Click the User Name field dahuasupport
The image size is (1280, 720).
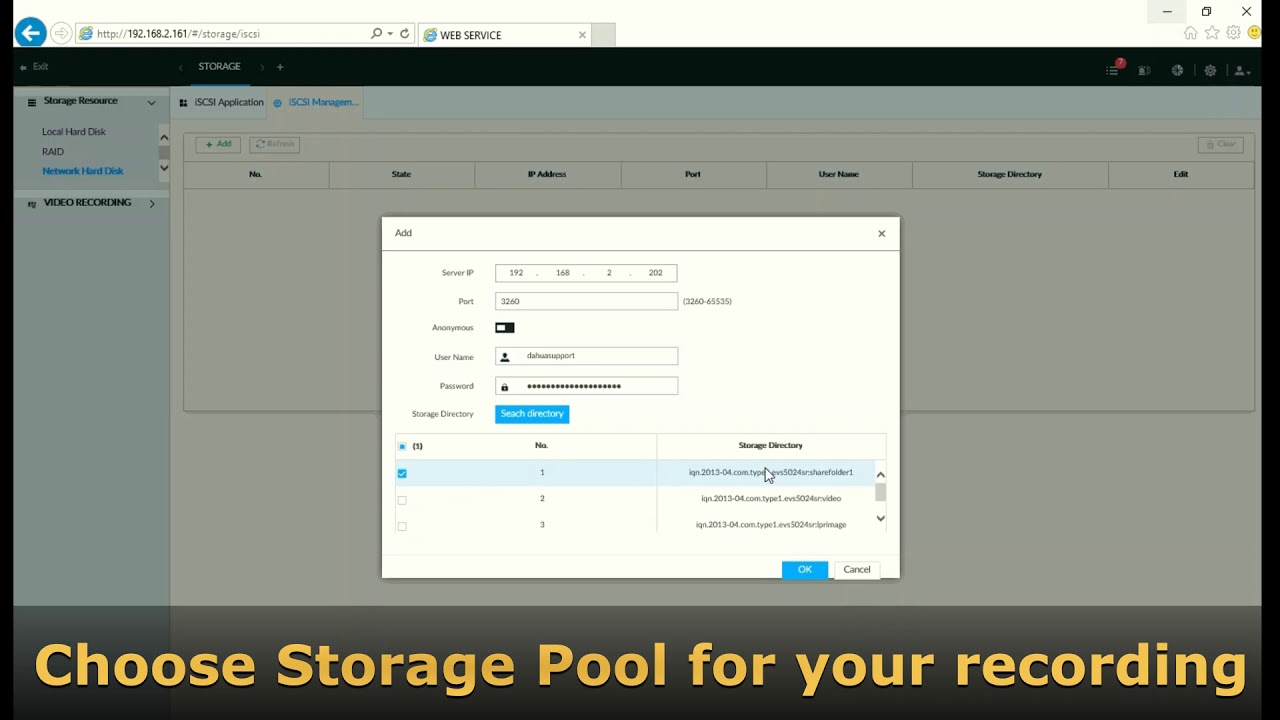[586, 356]
